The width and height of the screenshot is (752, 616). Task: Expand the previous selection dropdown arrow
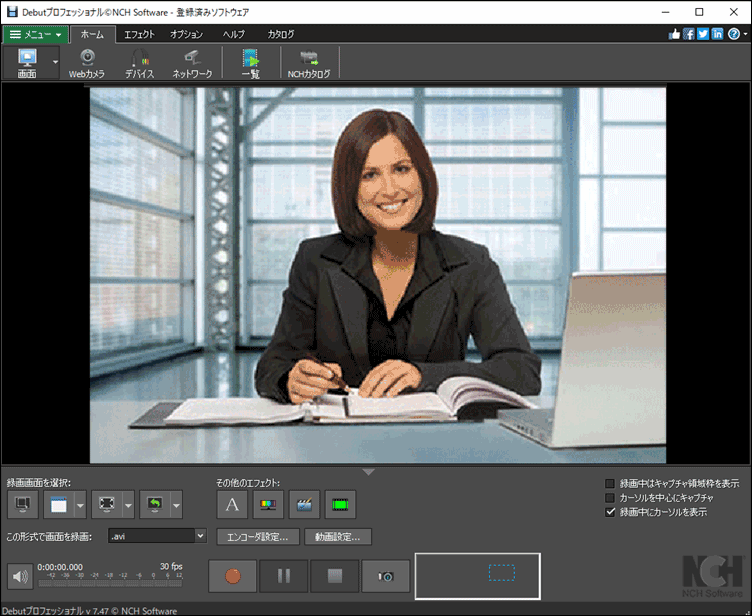(x=176, y=504)
